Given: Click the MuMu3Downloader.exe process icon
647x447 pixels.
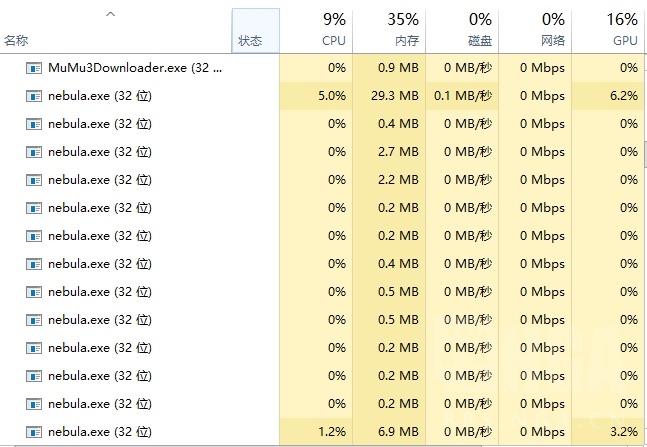Looking at the screenshot, I should pos(35,68).
